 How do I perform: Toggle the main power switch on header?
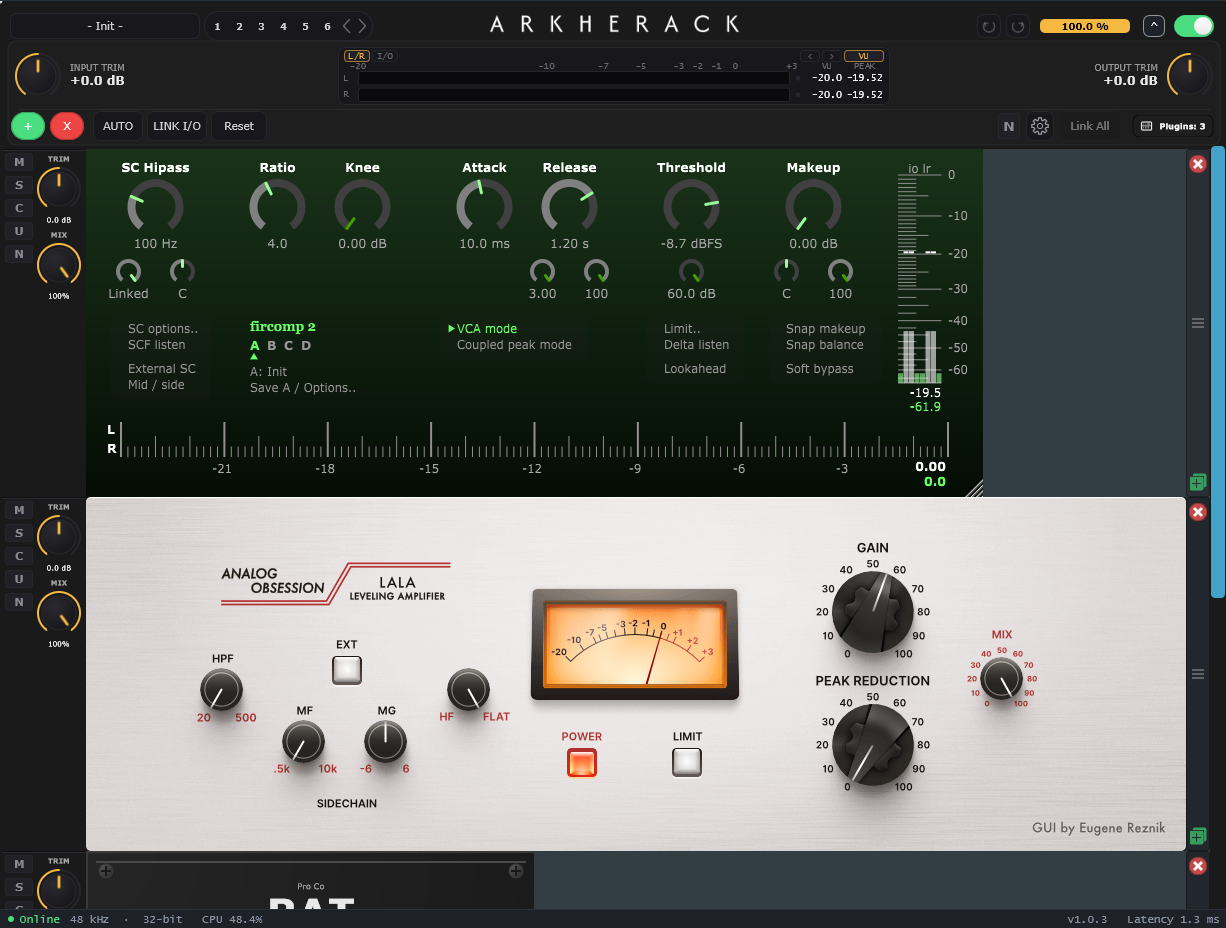tap(1194, 26)
